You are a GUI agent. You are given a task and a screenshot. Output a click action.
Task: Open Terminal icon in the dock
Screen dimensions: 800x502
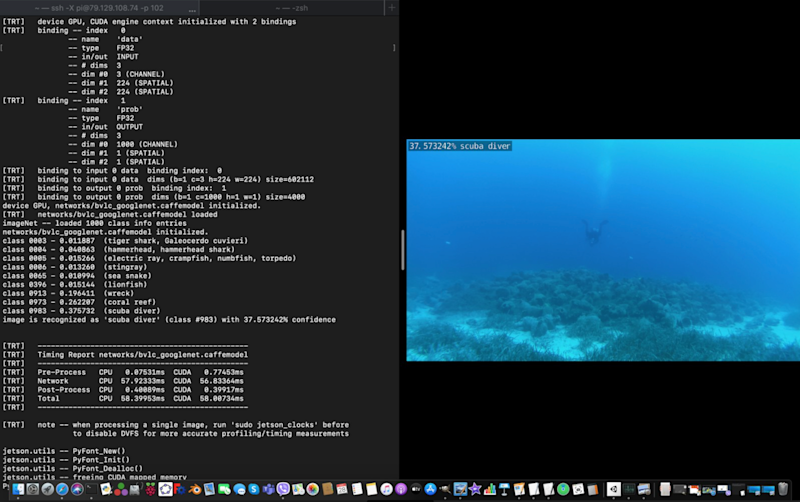(x=91, y=490)
